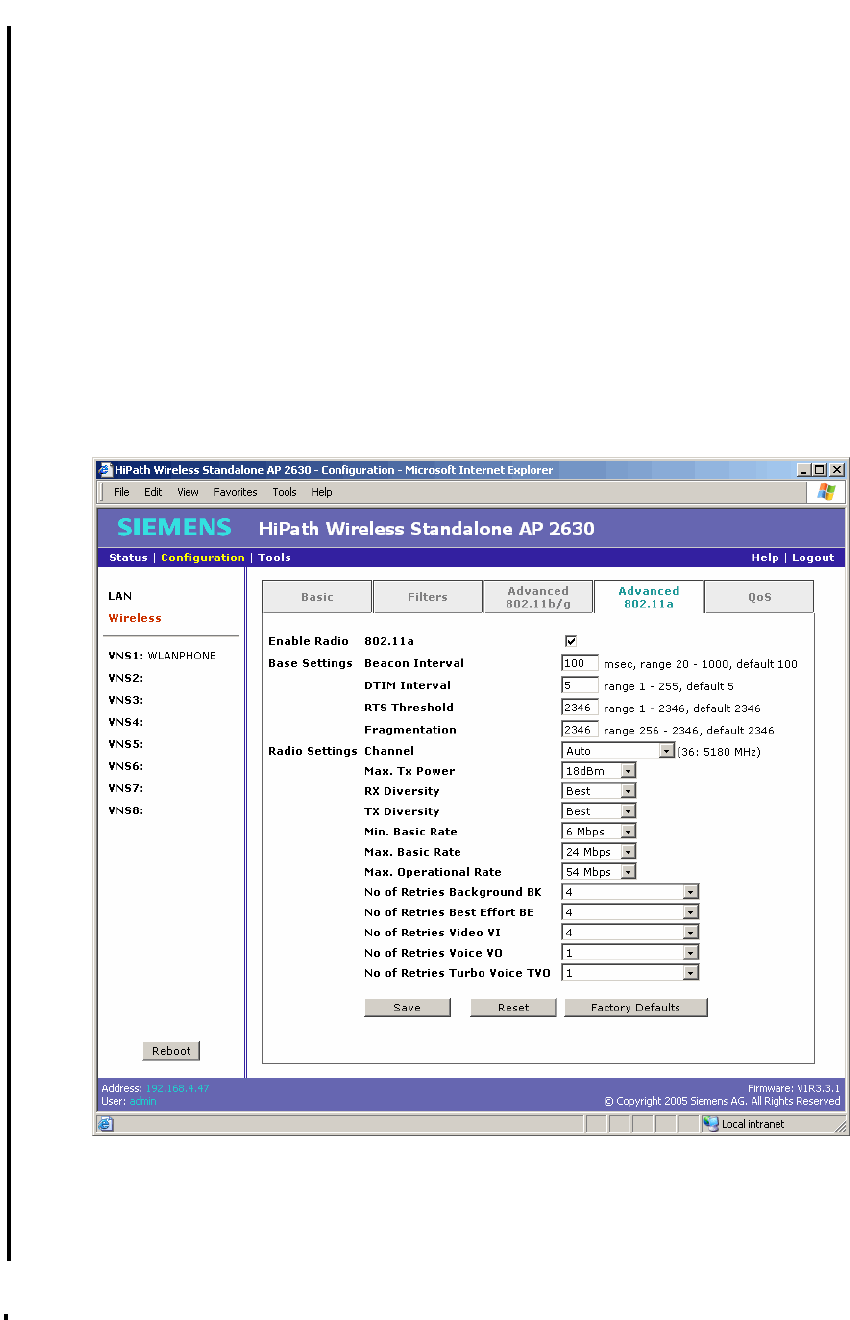Image resolution: width=850 pixels, height=1320 pixels.
Task: Click the Factory Defaults button
Action: click(x=635, y=1008)
